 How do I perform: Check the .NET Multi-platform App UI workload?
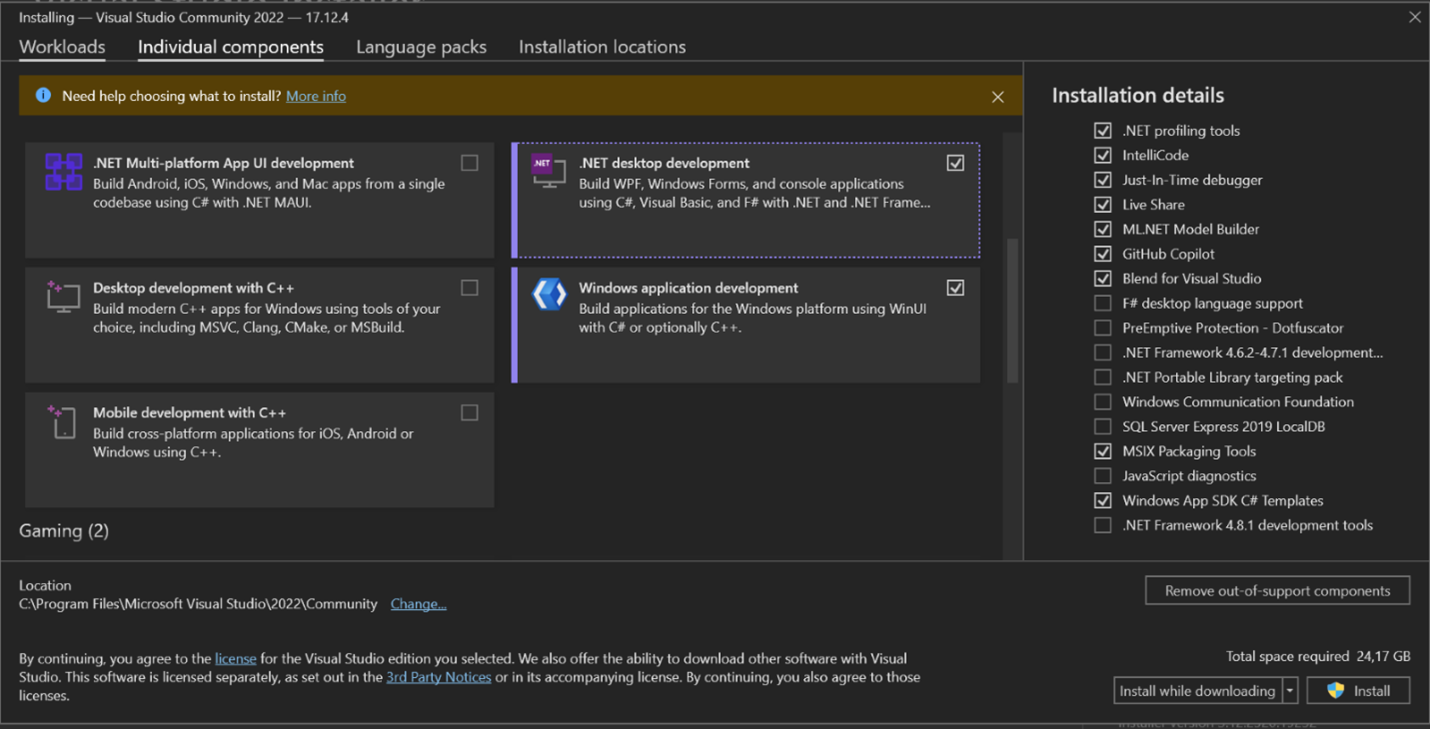coord(469,163)
